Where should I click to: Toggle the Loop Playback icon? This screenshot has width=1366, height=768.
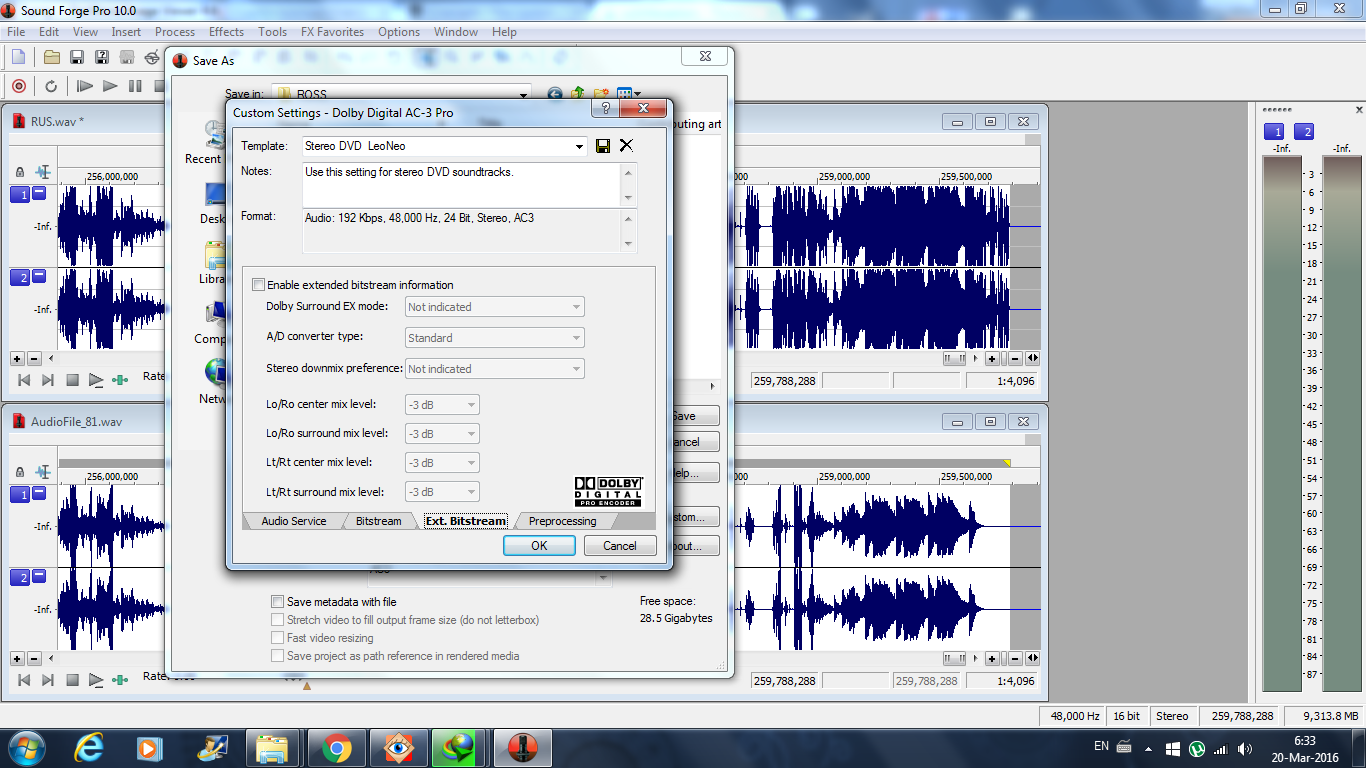[51, 87]
